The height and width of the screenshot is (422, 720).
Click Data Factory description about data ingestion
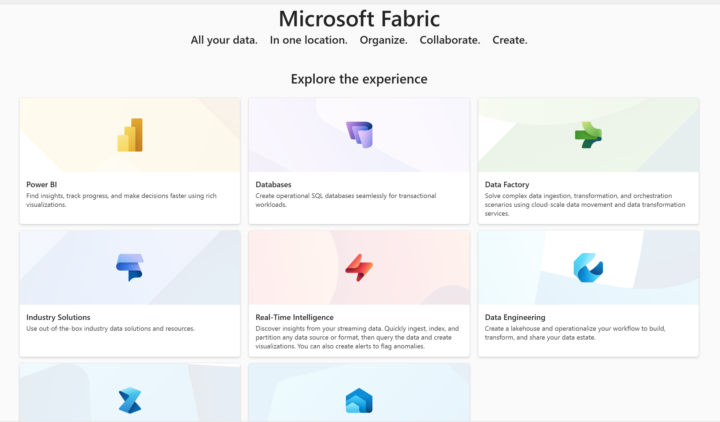[585, 204]
